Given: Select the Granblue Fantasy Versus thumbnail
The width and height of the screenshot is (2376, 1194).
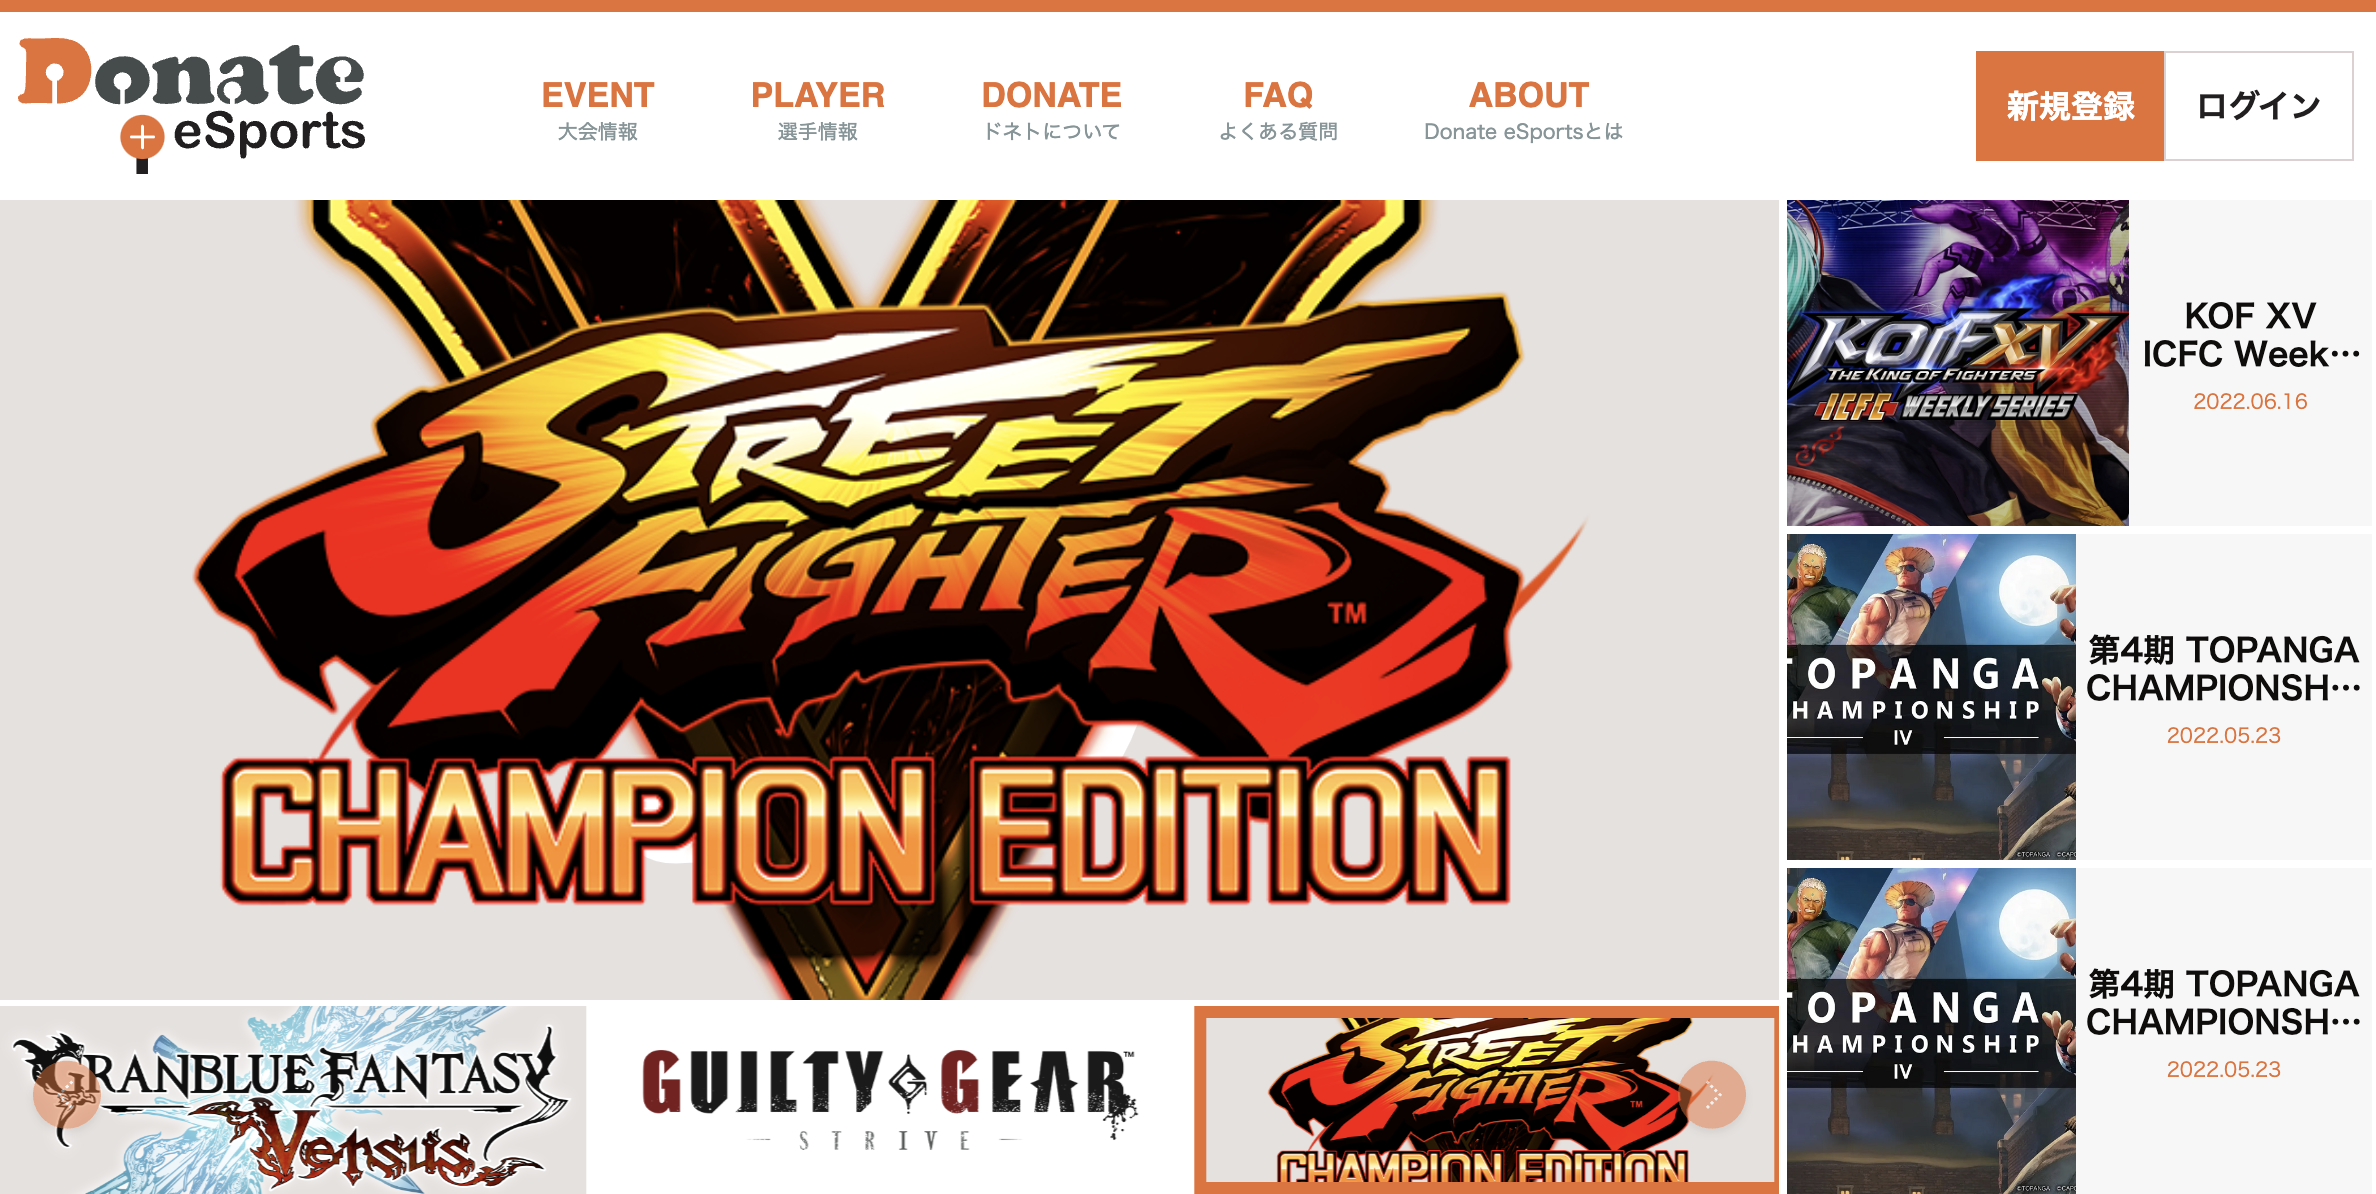Looking at the screenshot, I should (x=293, y=1099).
